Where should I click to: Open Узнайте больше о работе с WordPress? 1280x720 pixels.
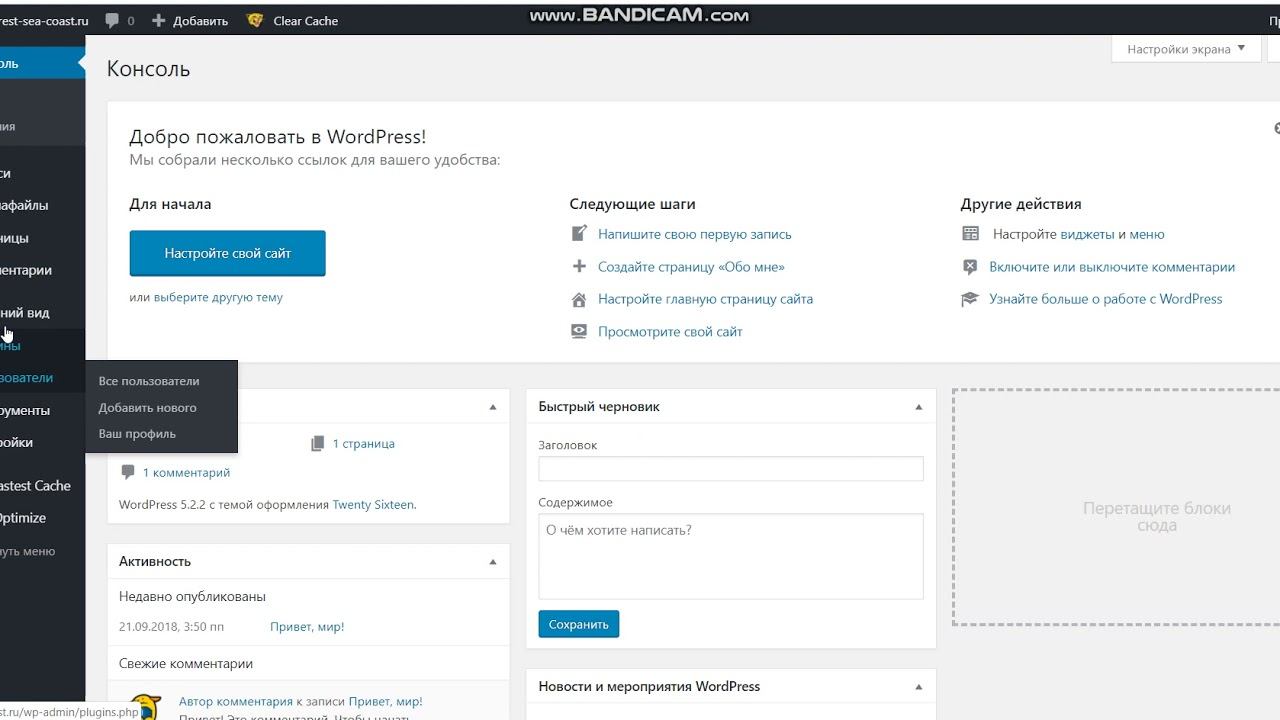click(1106, 299)
